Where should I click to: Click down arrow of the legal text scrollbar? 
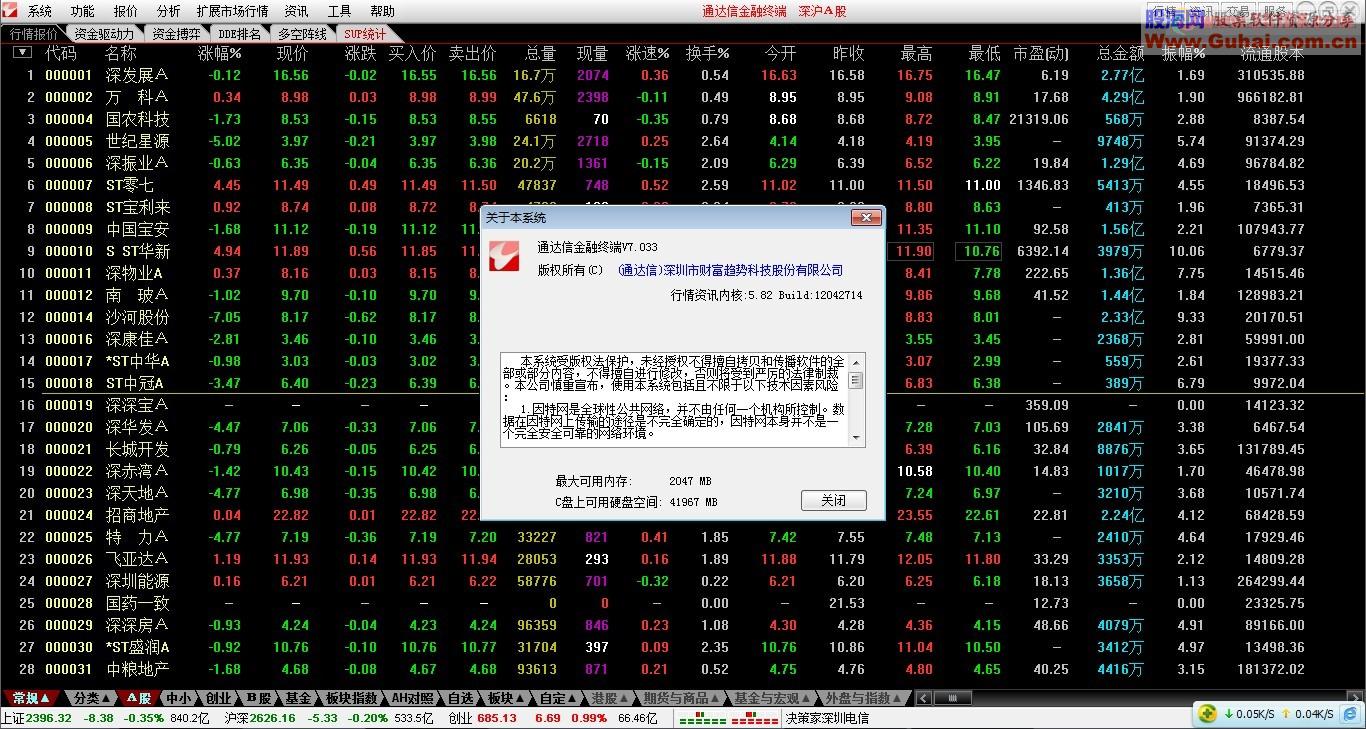pos(856,438)
